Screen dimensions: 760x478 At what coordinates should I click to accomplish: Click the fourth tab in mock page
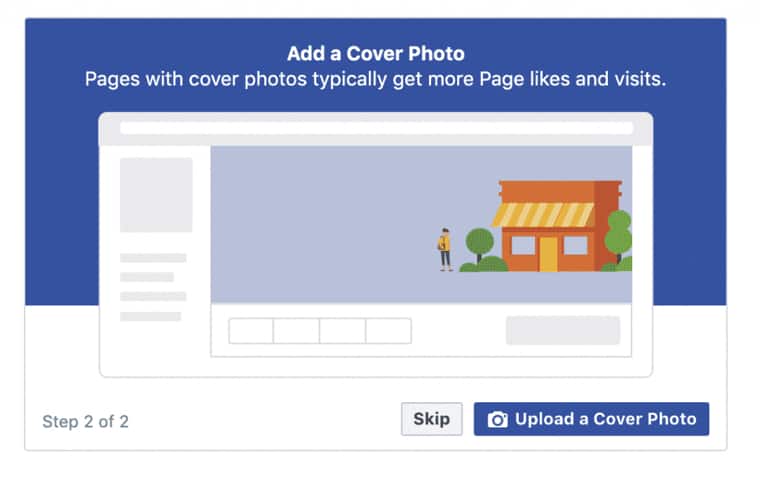(x=389, y=331)
